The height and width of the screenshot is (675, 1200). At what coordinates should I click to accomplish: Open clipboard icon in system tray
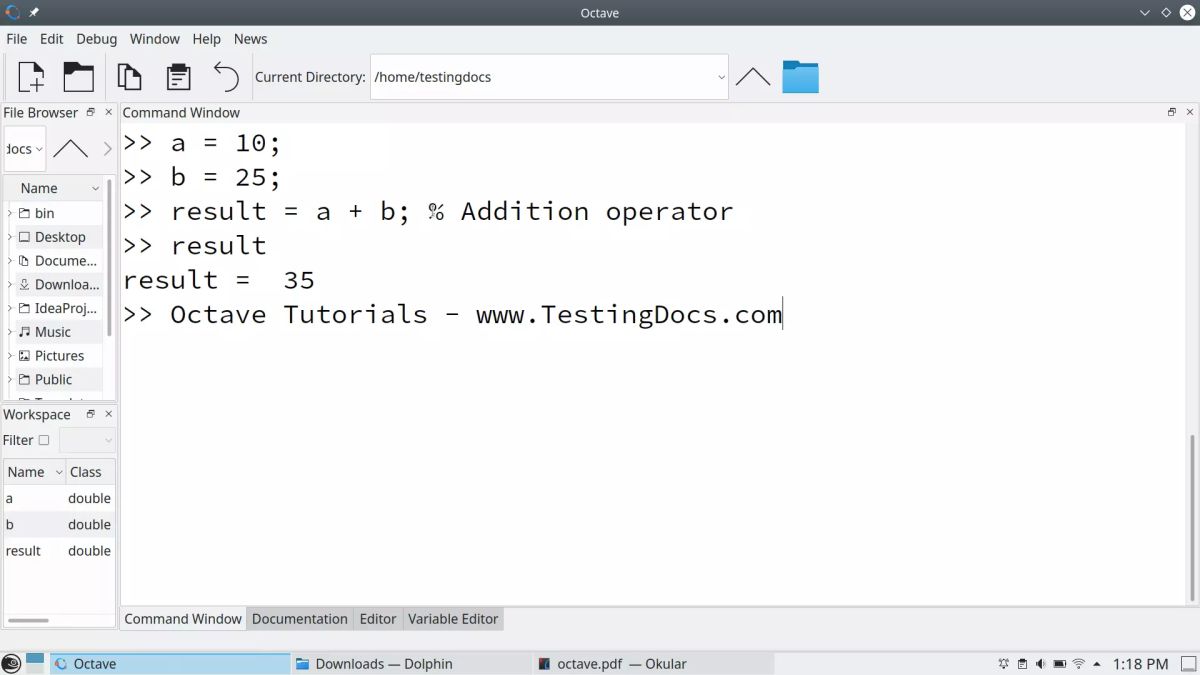click(x=1022, y=664)
